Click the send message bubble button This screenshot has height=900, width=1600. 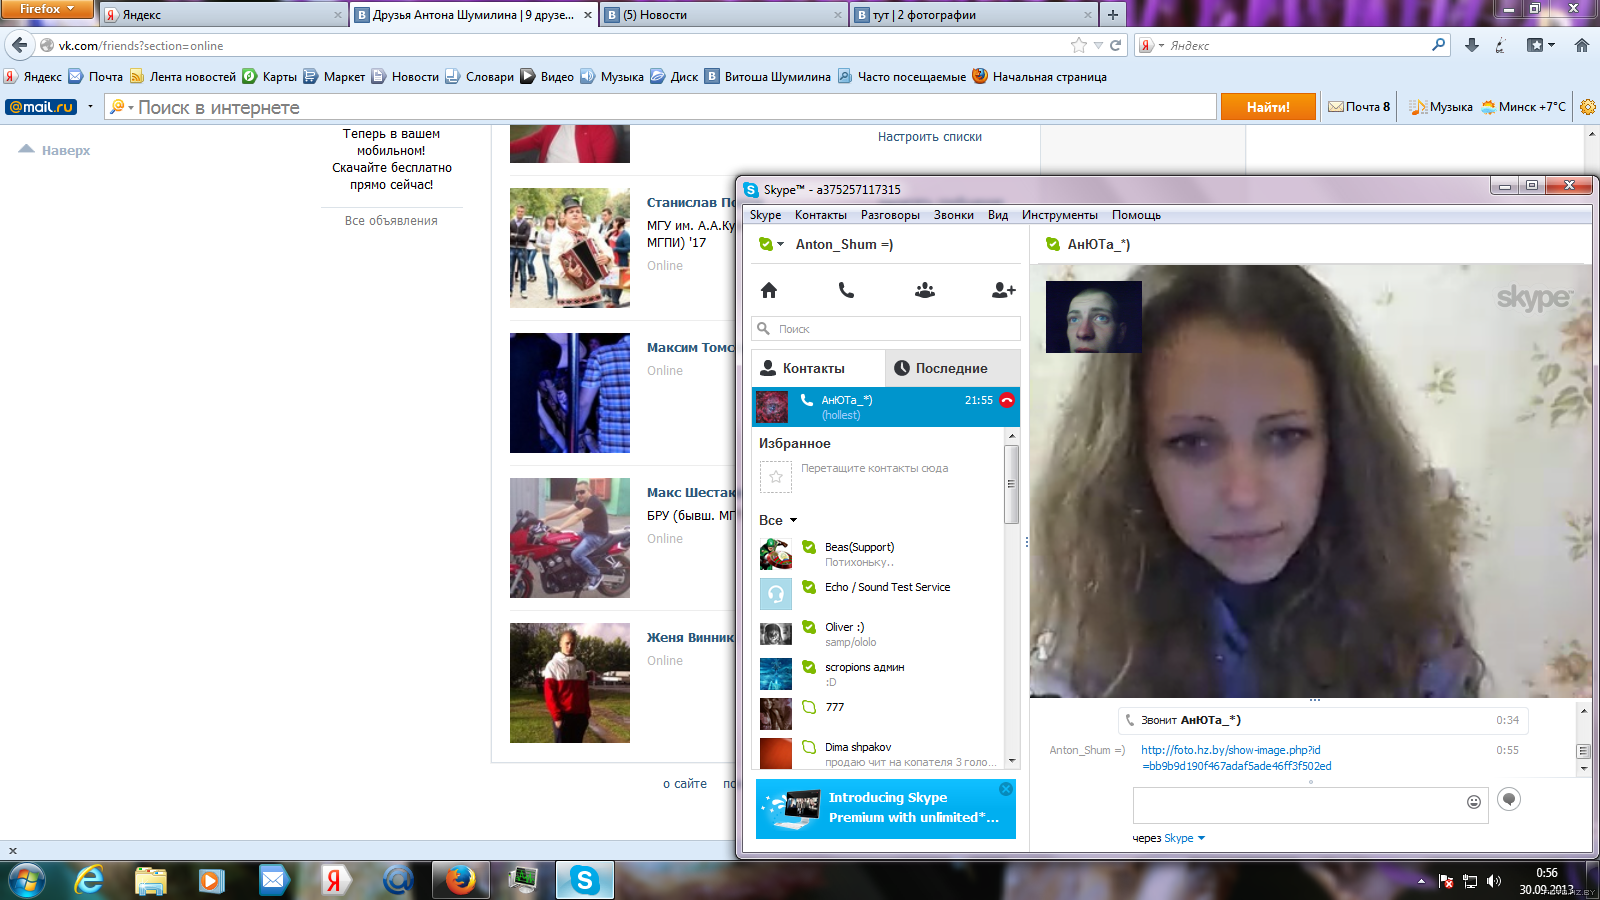(1509, 799)
